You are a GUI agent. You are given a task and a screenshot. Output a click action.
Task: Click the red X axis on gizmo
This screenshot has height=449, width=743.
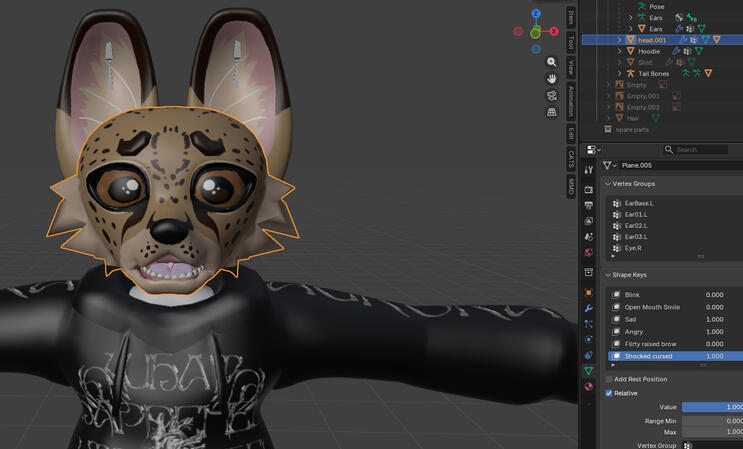pyautogui.click(x=553, y=31)
